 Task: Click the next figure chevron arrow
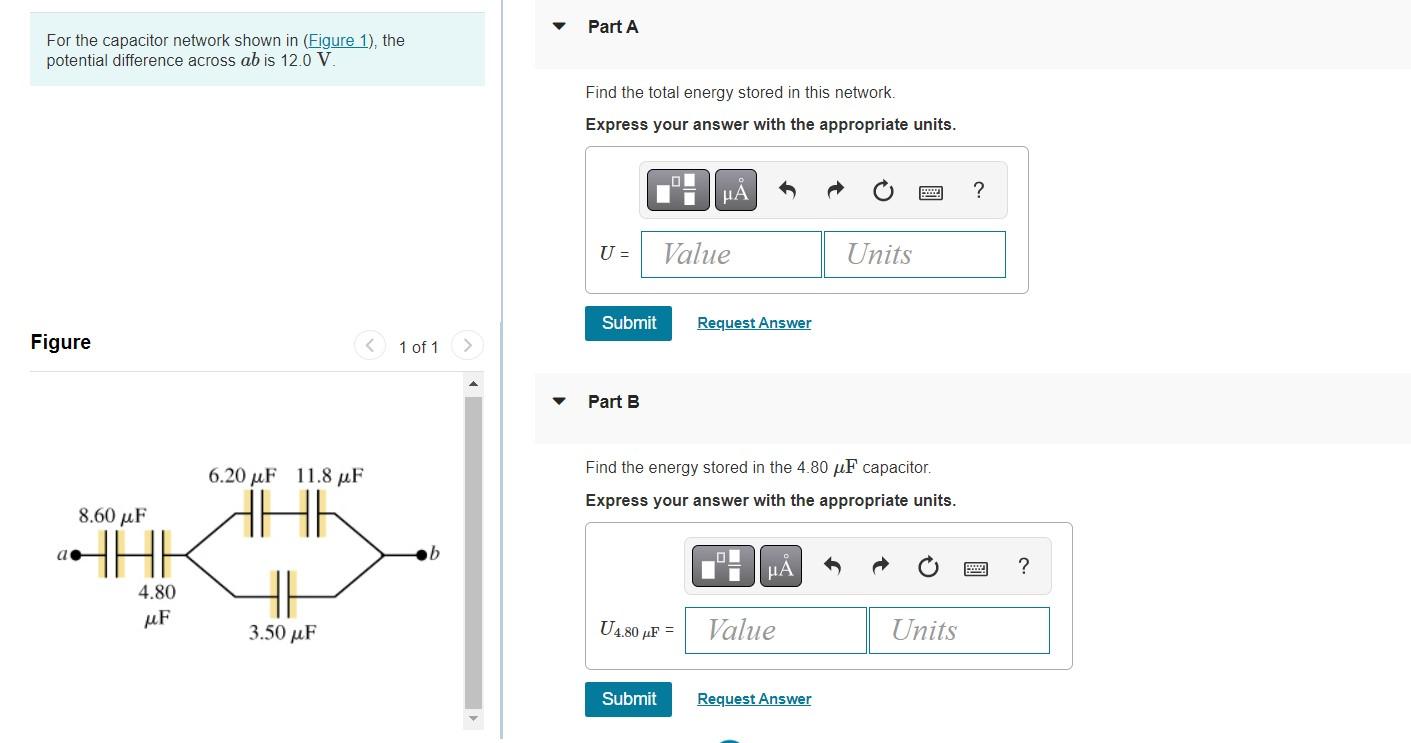click(x=467, y=345)
